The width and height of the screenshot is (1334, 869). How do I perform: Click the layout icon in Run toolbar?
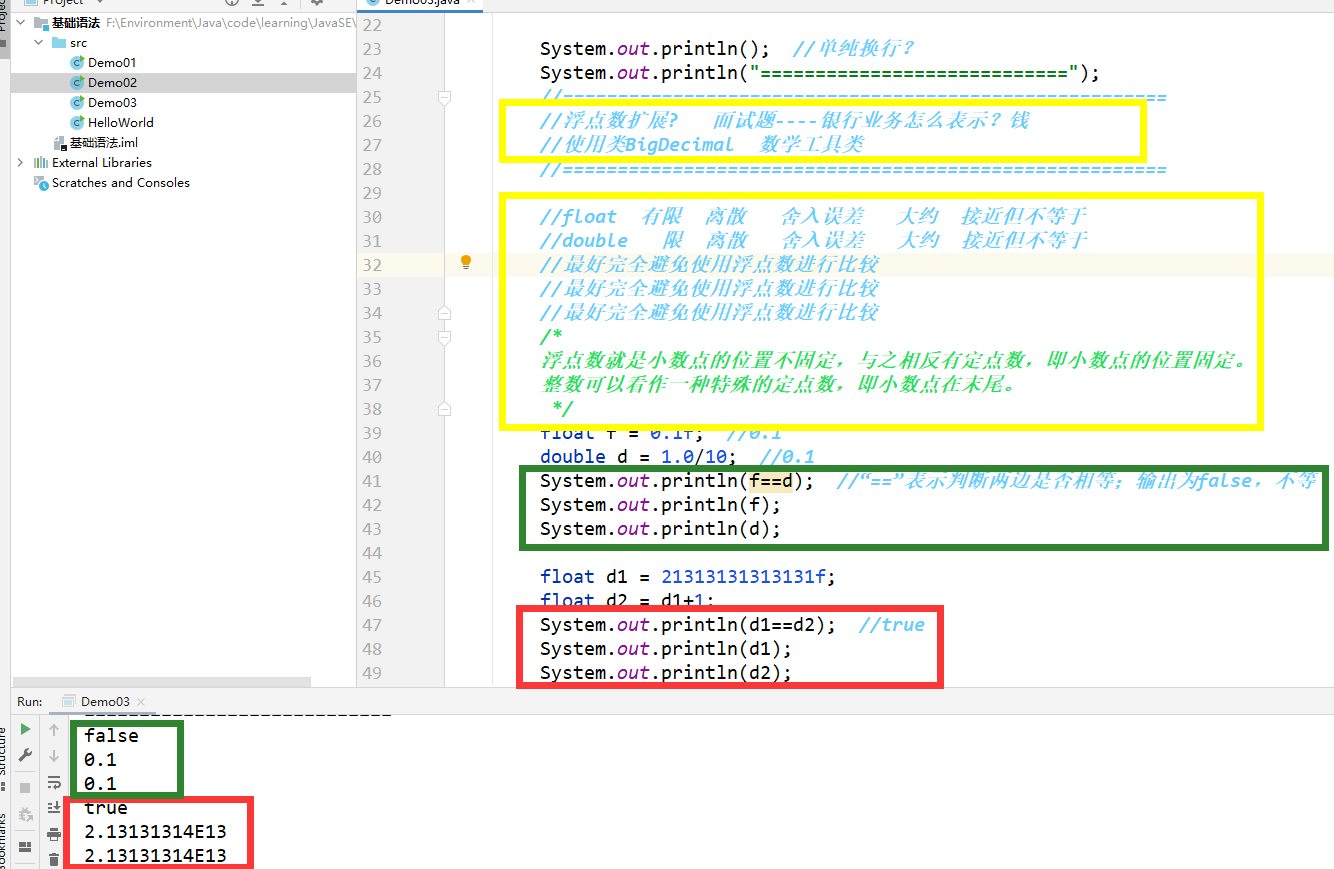(x=26, y=847)
